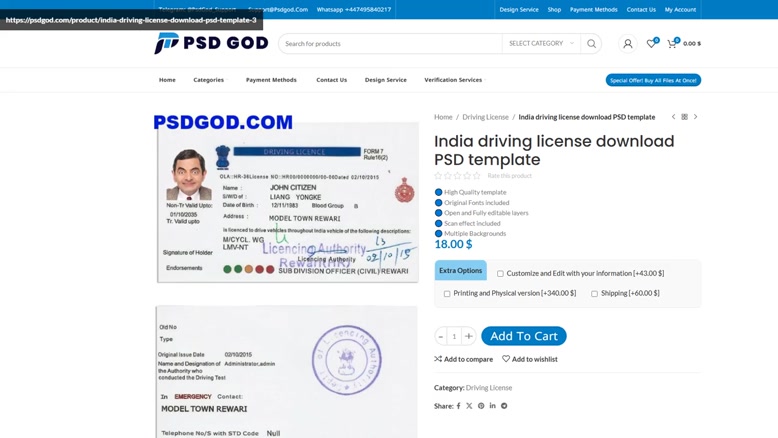Check Printing and Physical version option
This screenshot has height=438, width=778.
[447, 294]
